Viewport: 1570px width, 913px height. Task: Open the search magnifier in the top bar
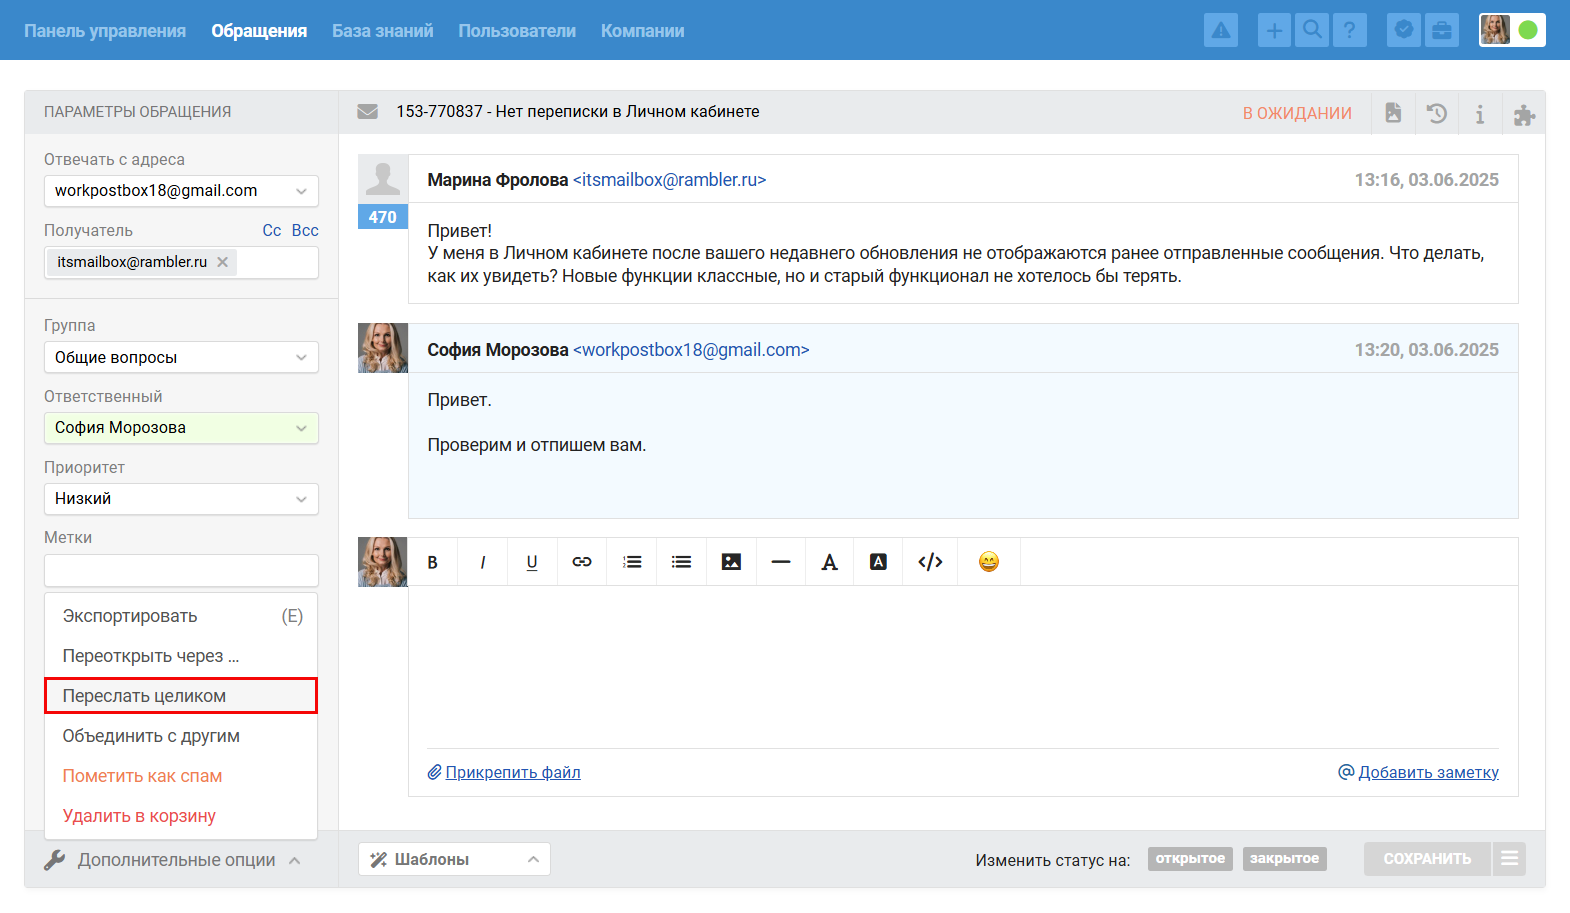click(x=1312, y=30)
